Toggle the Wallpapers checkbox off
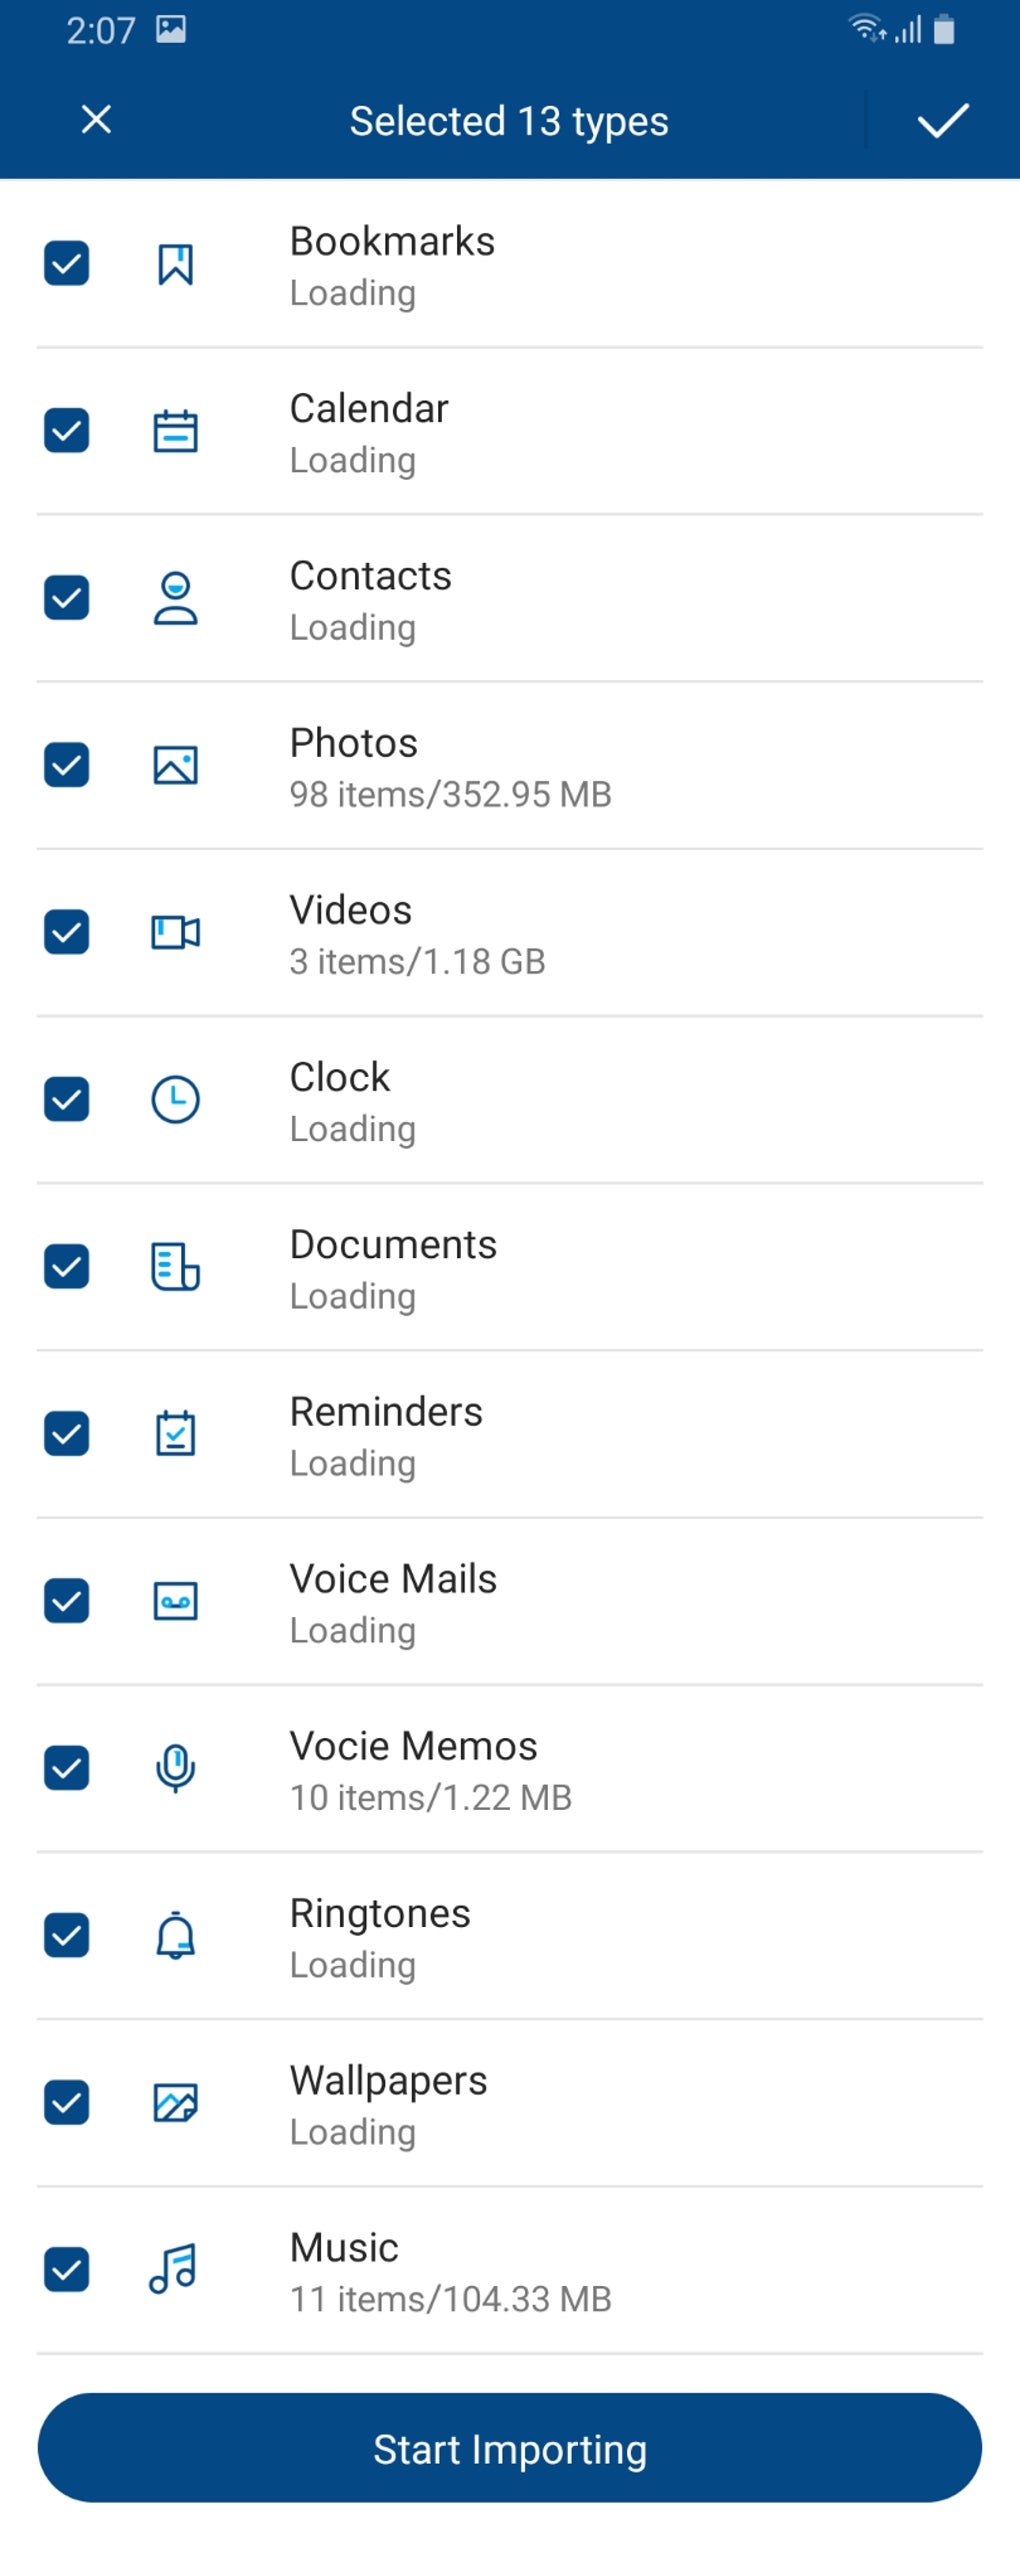Screen dimensions: 1020x2553 coord(67,2102)
